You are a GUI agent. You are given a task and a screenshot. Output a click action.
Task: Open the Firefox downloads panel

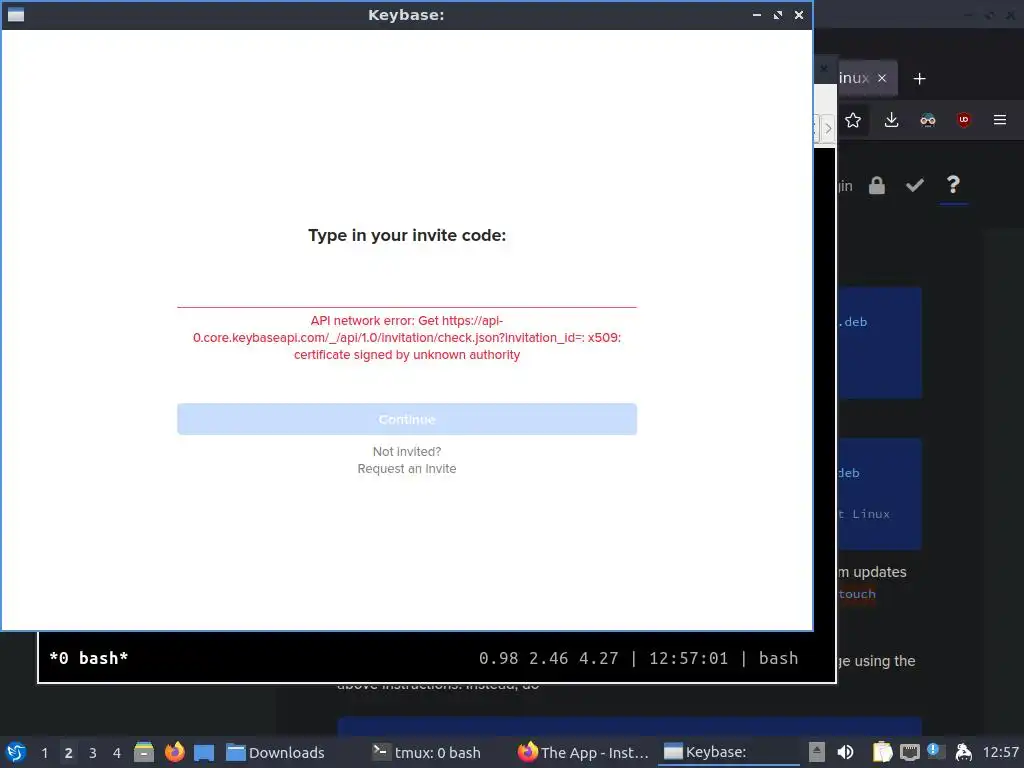pyautogui.click(x=891, y=120)
